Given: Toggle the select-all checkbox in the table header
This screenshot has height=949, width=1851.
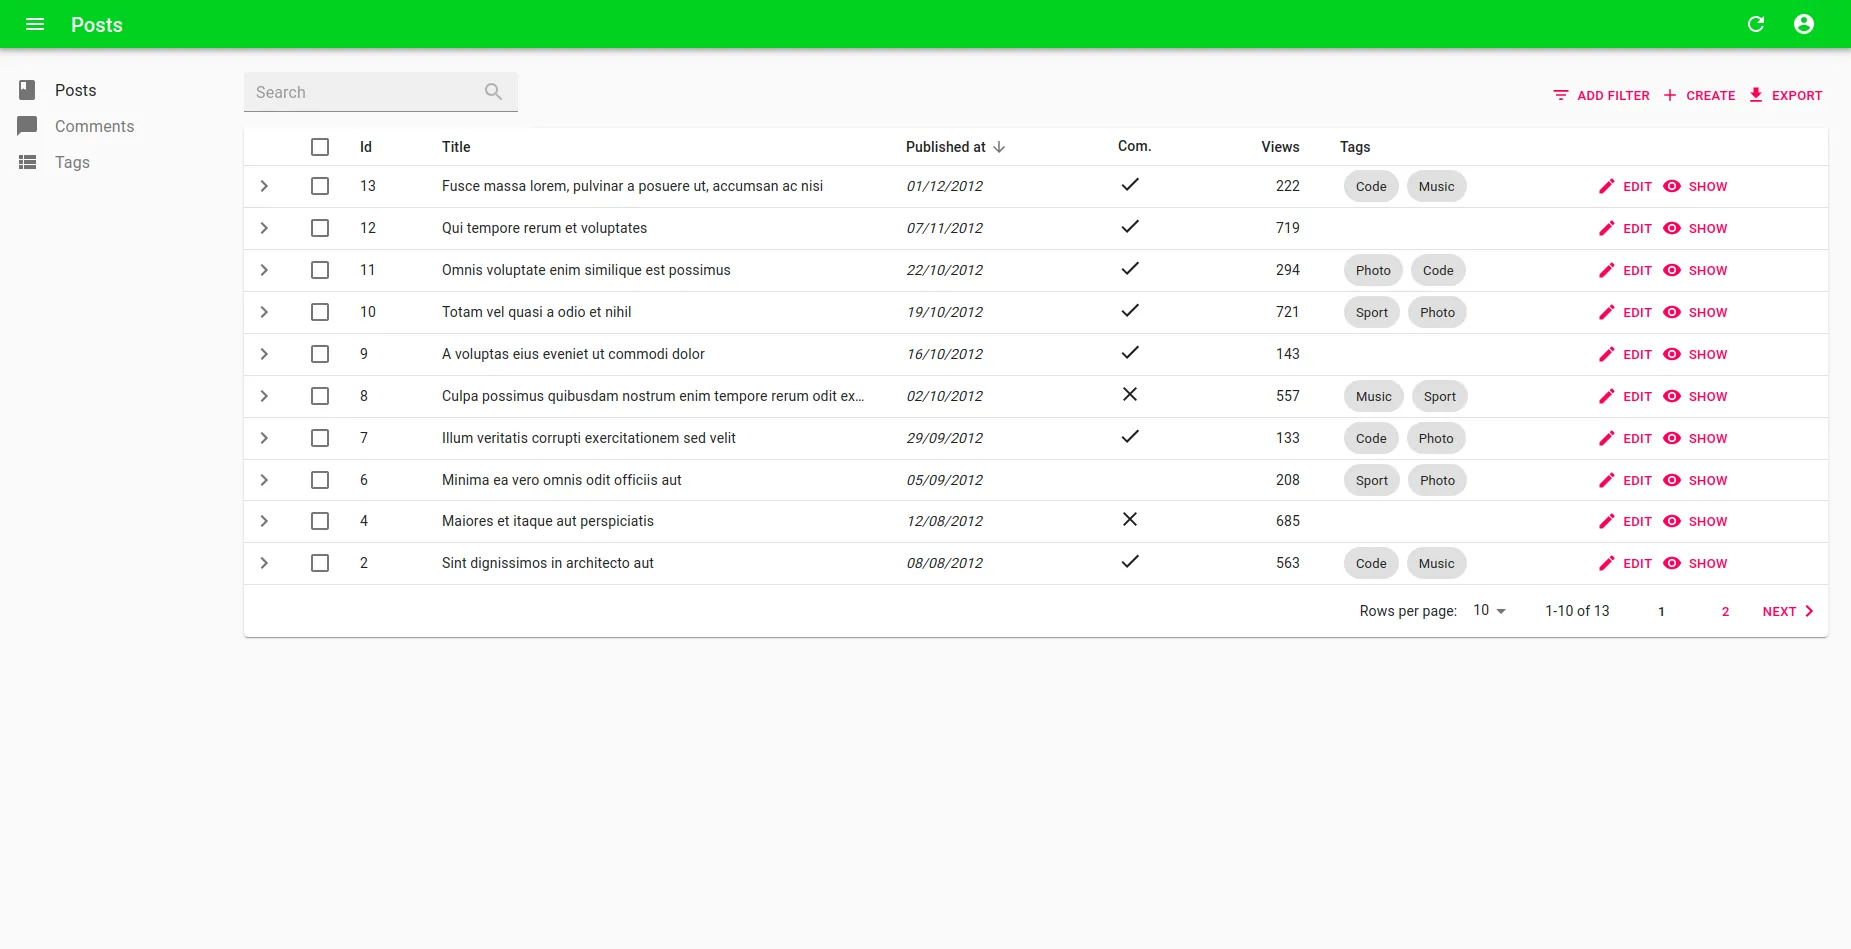Looking at the screenshot, I should pos(320,147).
